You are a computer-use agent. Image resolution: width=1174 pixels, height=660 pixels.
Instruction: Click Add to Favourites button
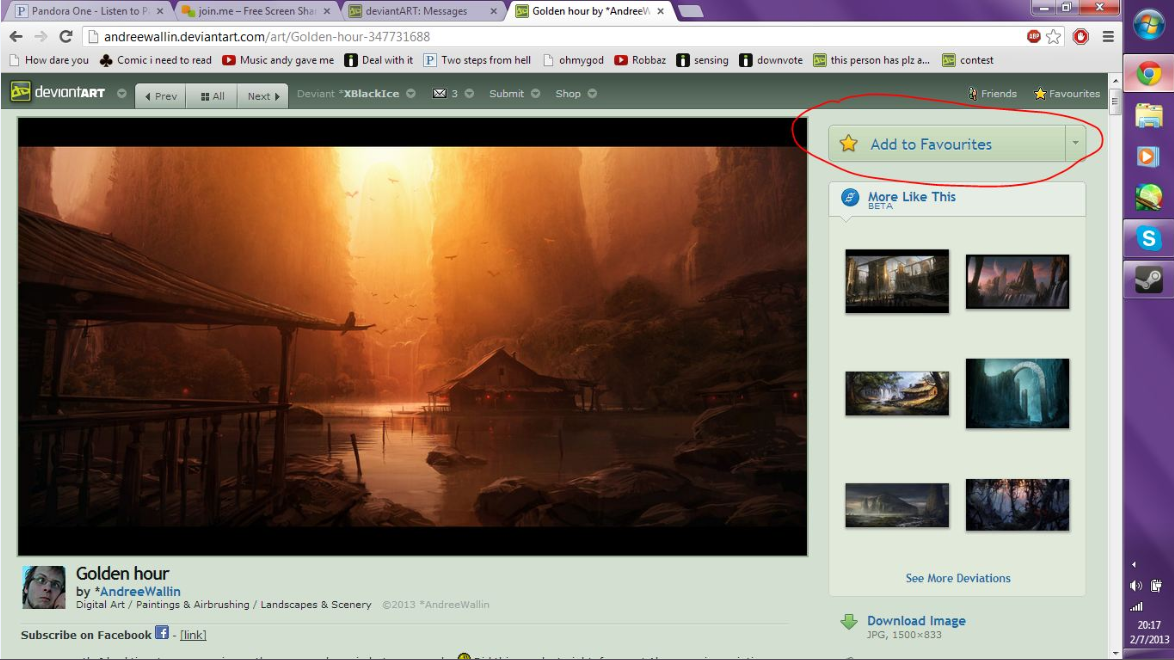point(947,143)
